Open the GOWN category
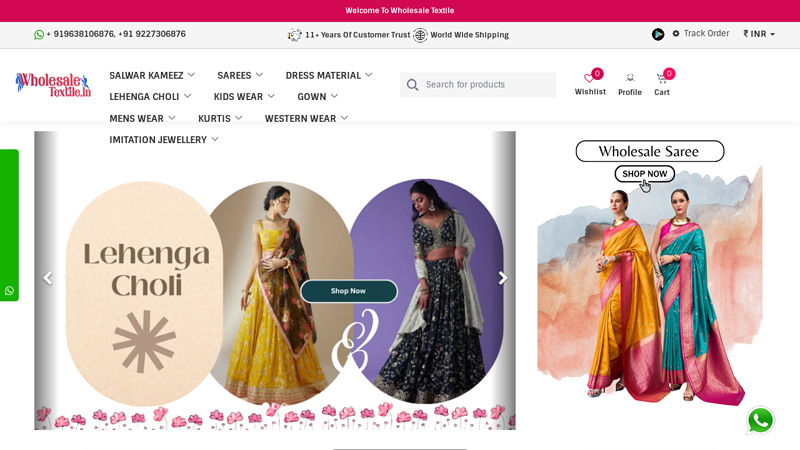Screen dimensions: 800x450 (x=312, y=97)
